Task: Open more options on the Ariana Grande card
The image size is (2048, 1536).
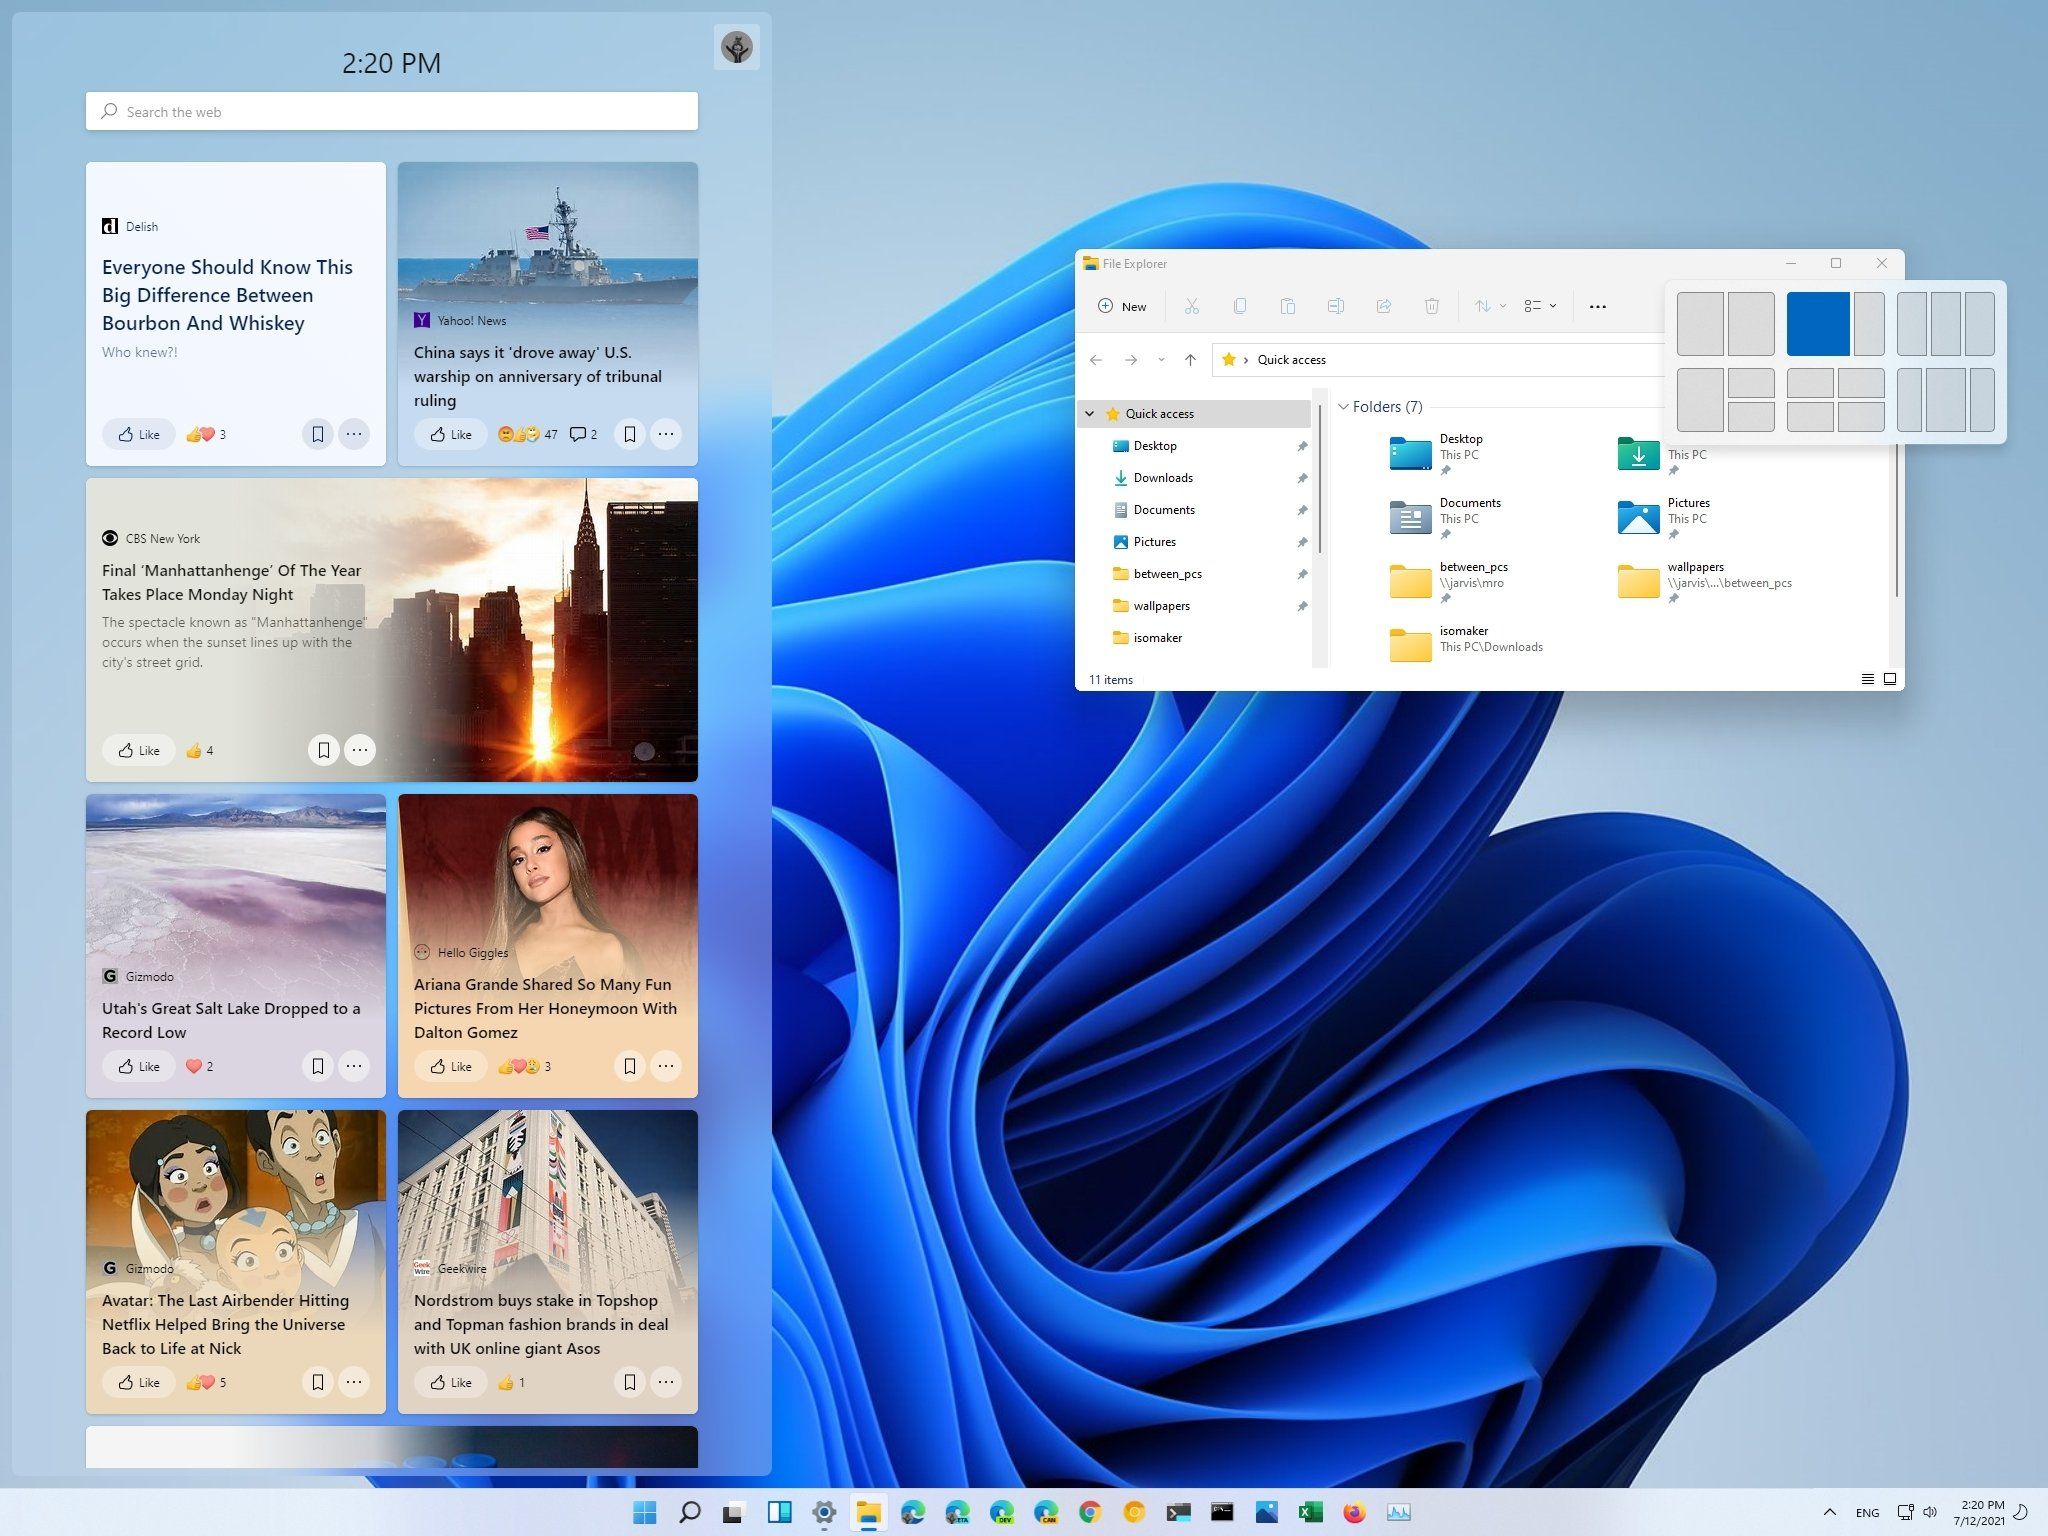Action: click(x=666, y=1066)
